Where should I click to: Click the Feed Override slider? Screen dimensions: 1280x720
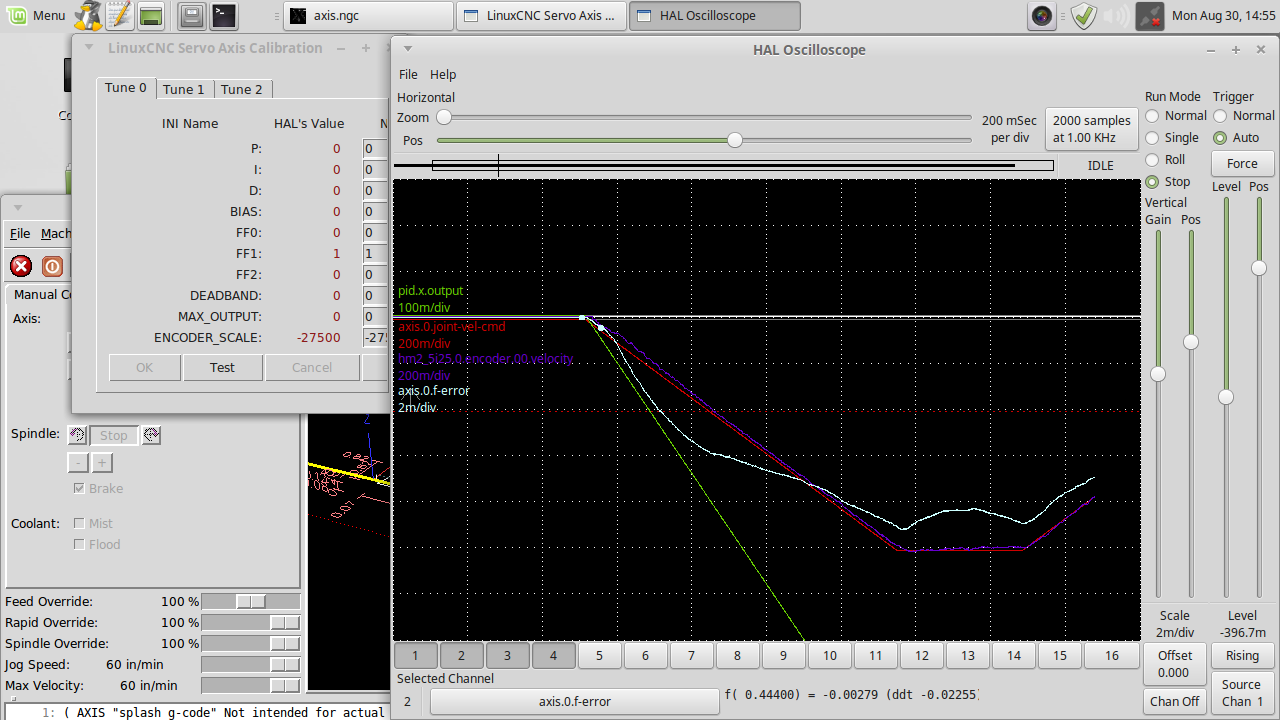tap(250, 601)
